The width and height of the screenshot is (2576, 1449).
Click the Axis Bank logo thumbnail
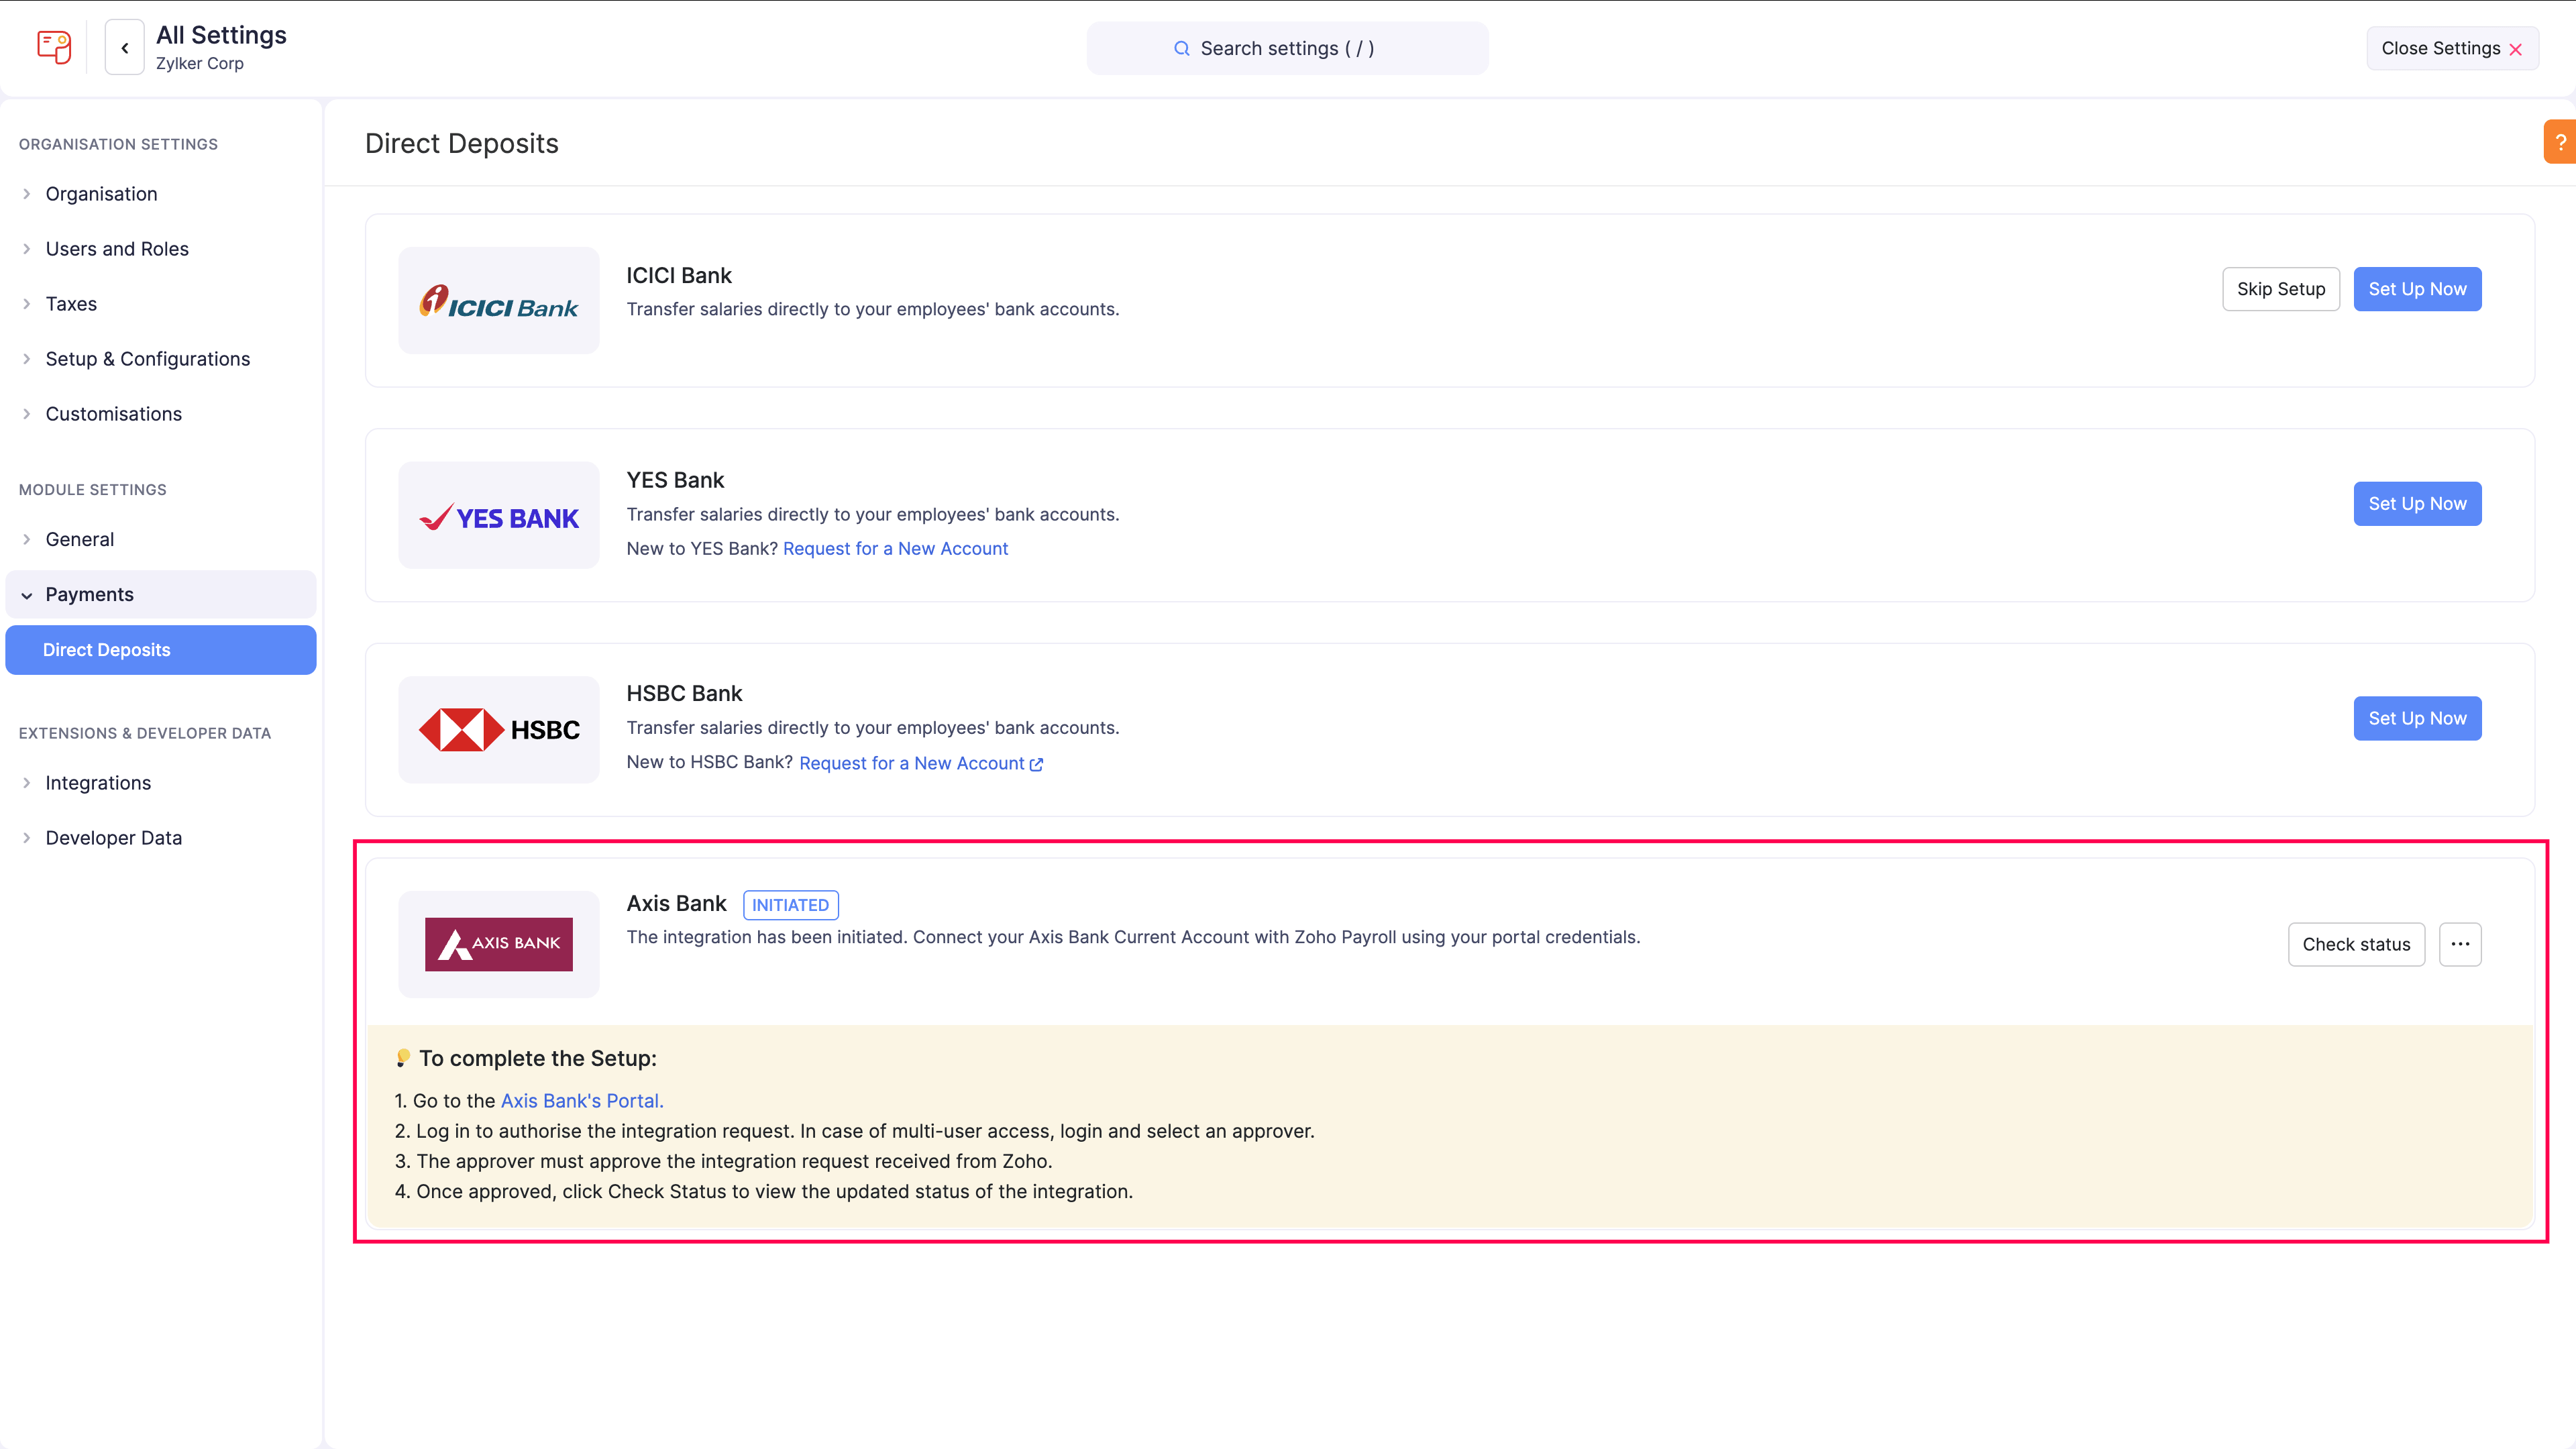coord(499,944)
